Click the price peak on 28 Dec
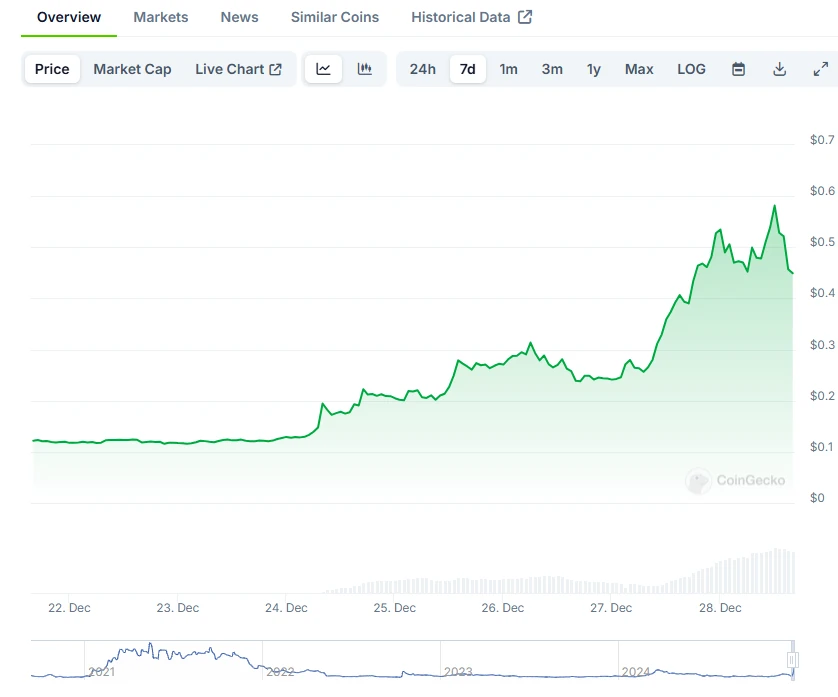 tap(774, 206)
